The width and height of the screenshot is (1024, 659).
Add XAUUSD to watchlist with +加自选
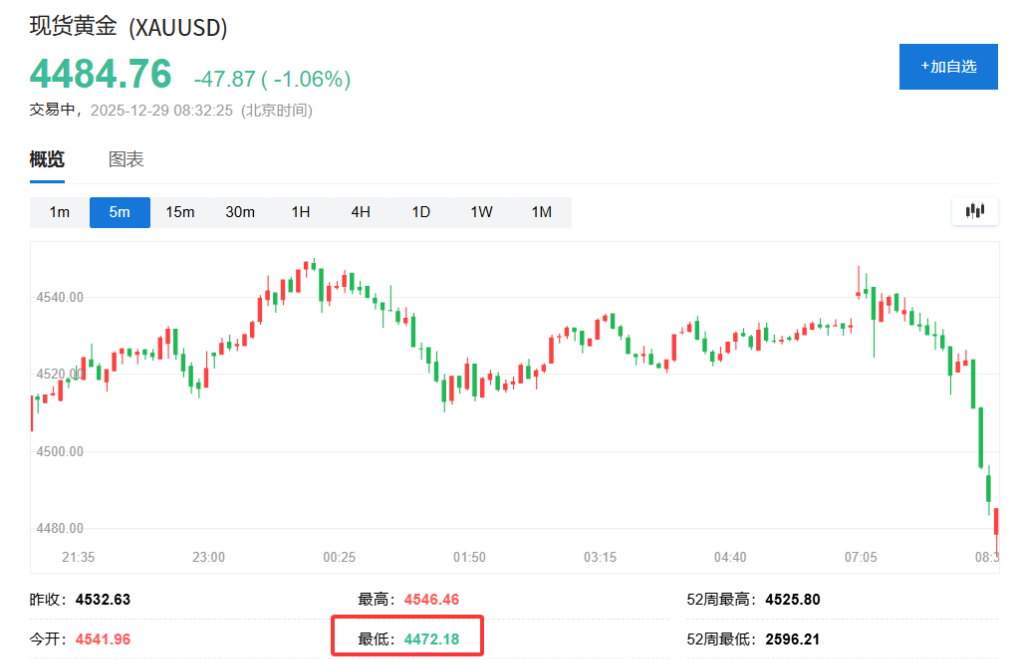click(948, 67)
